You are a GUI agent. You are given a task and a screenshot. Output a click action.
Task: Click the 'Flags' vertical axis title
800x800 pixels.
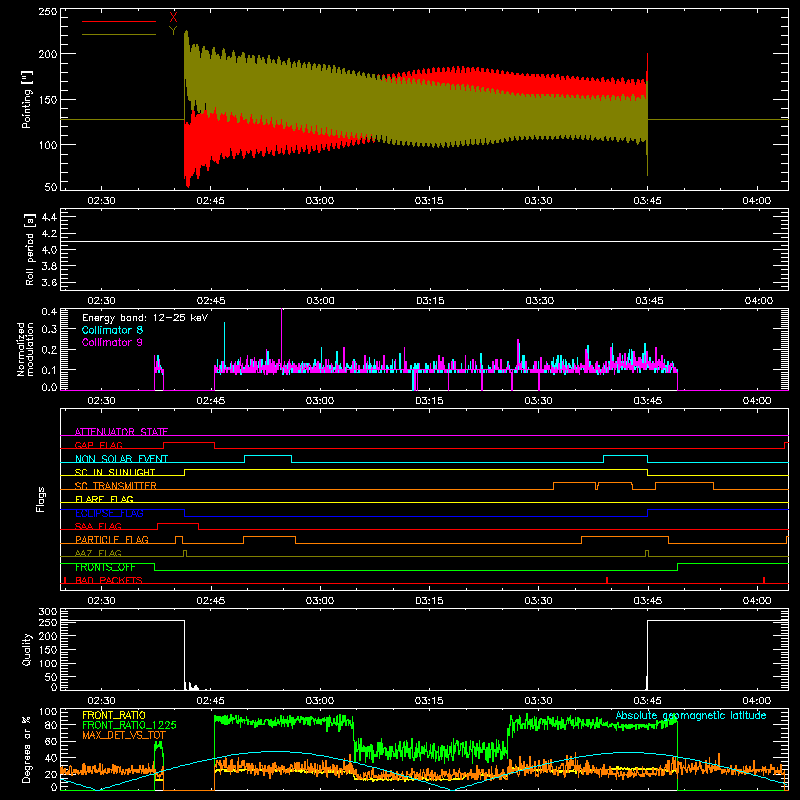pyautogui.click(x=41, y=499)
